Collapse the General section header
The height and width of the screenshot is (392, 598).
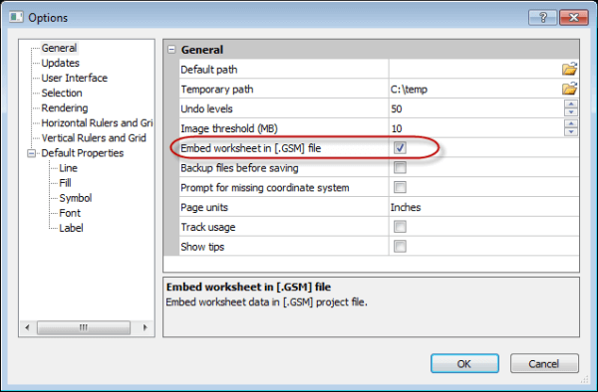pyautogui.click(x=172, y=50)
